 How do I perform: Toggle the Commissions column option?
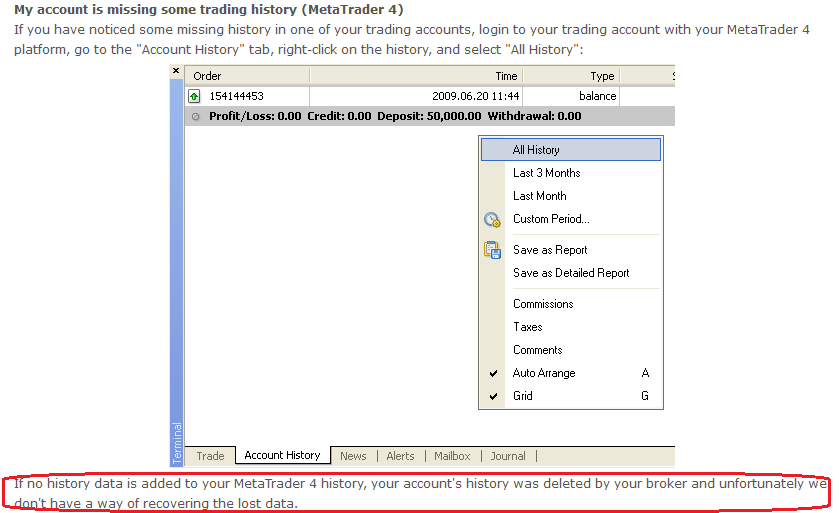pyautogui.click(x=571, y=304)
